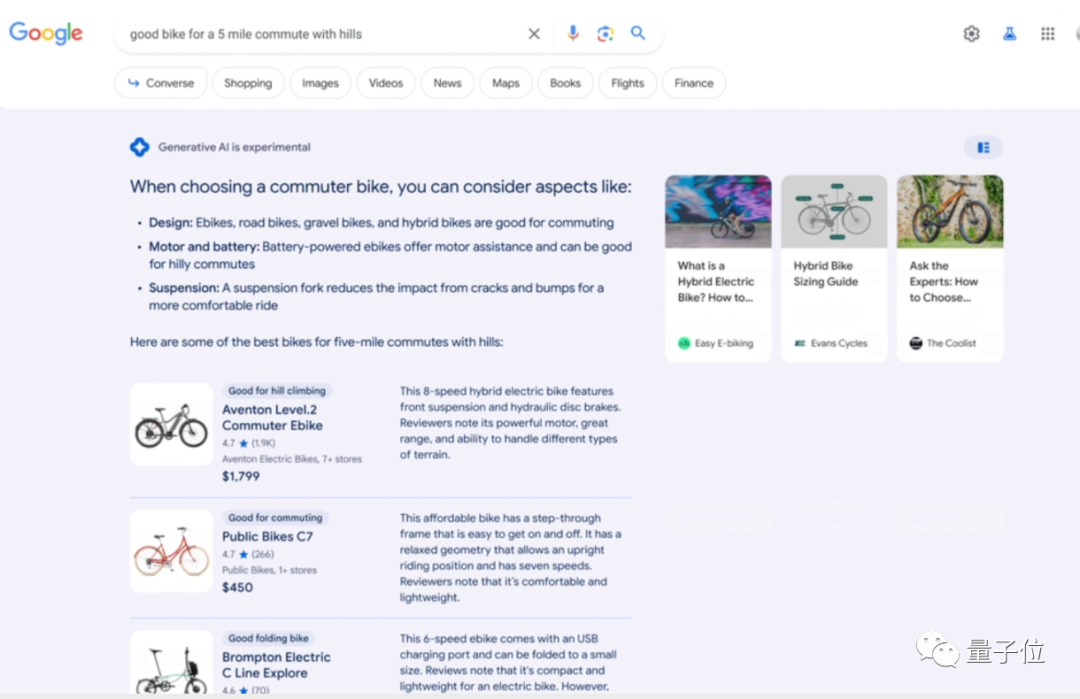
Task: Switch to the Shopping filter
Action: point(248,83)
